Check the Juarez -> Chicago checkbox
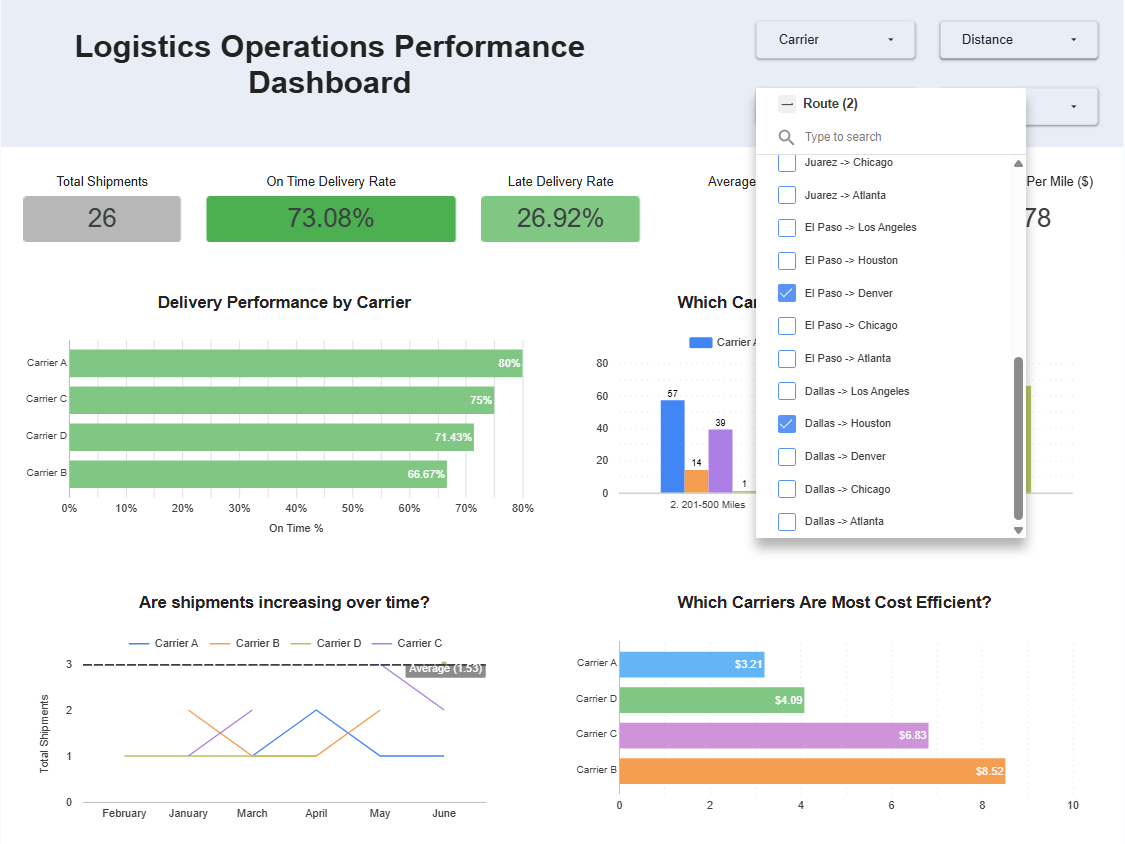1125x844 pixels. [x=787, y=163]
